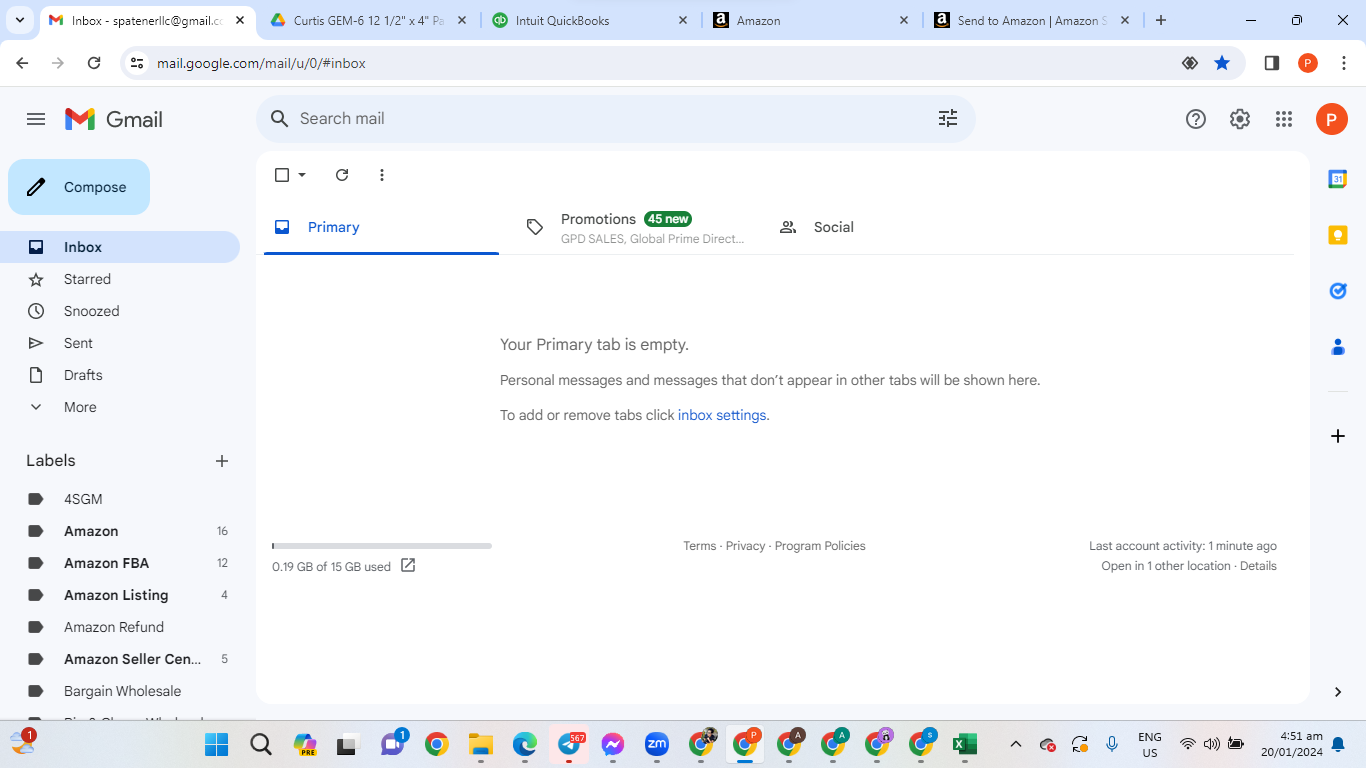Open the Amazon Listing label
The height and width of the screenshot is (768, 1366).
coord(120,595)
